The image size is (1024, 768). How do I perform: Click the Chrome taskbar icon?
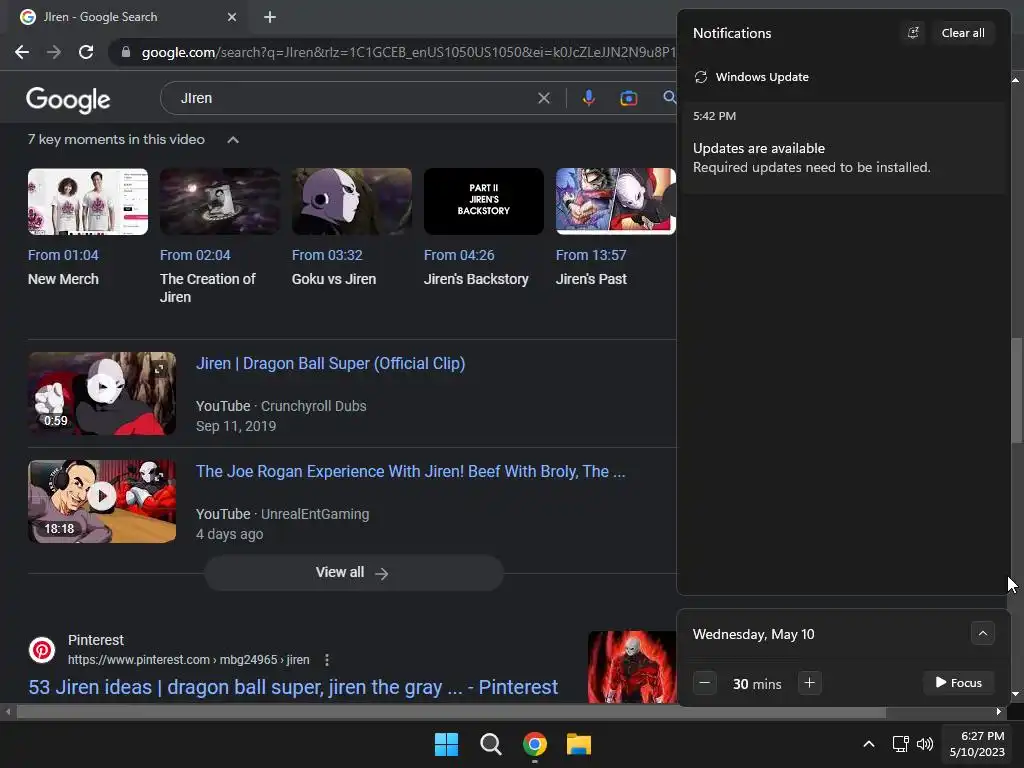coord(535,744)
